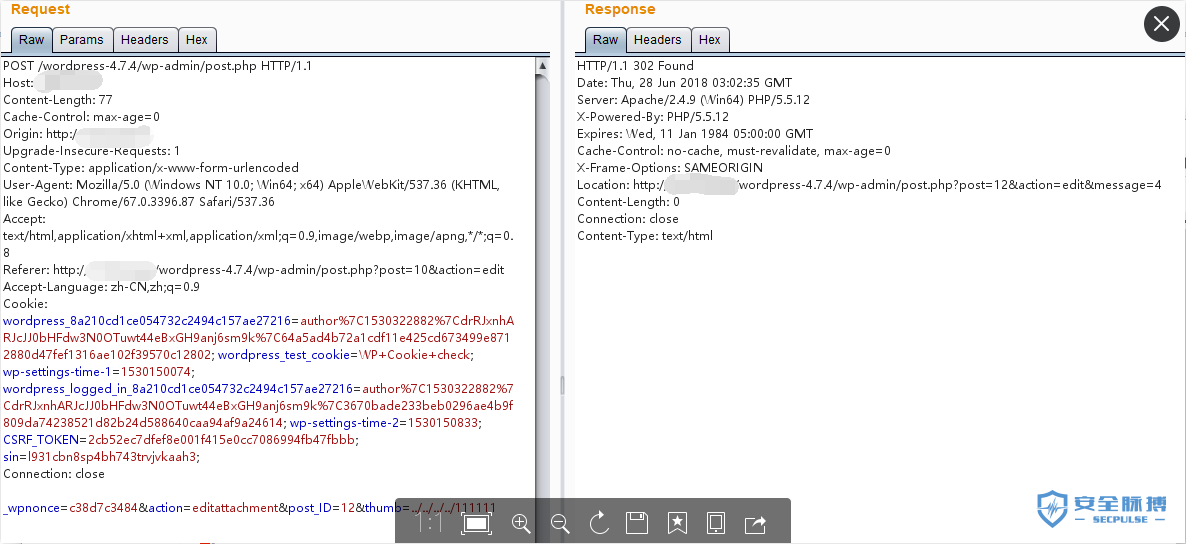The image size is (1186, 544).
Task: Switch to the Request Params tab
Action: point(82,40)
